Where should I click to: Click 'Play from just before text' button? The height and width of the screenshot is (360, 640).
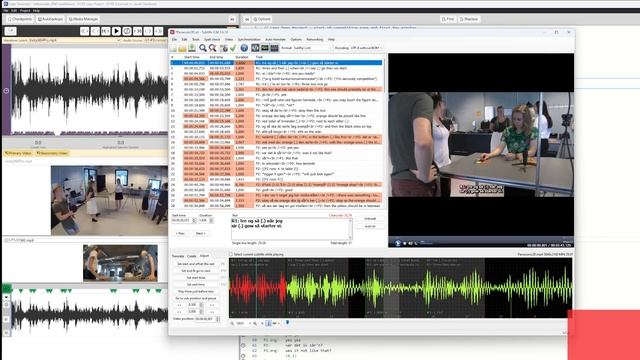196,291
